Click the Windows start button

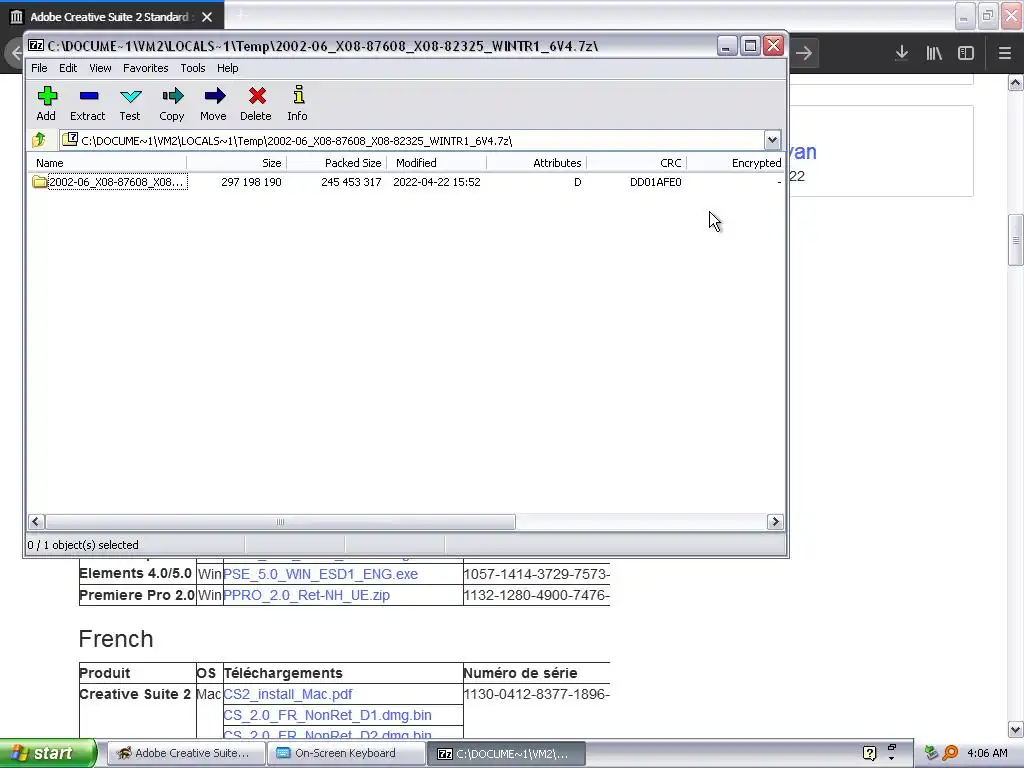click(x=48, y=753)
